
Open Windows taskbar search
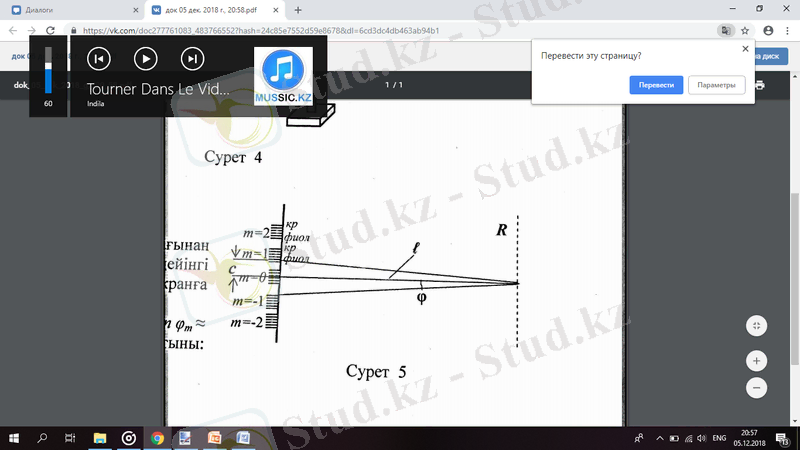(42, 438)
